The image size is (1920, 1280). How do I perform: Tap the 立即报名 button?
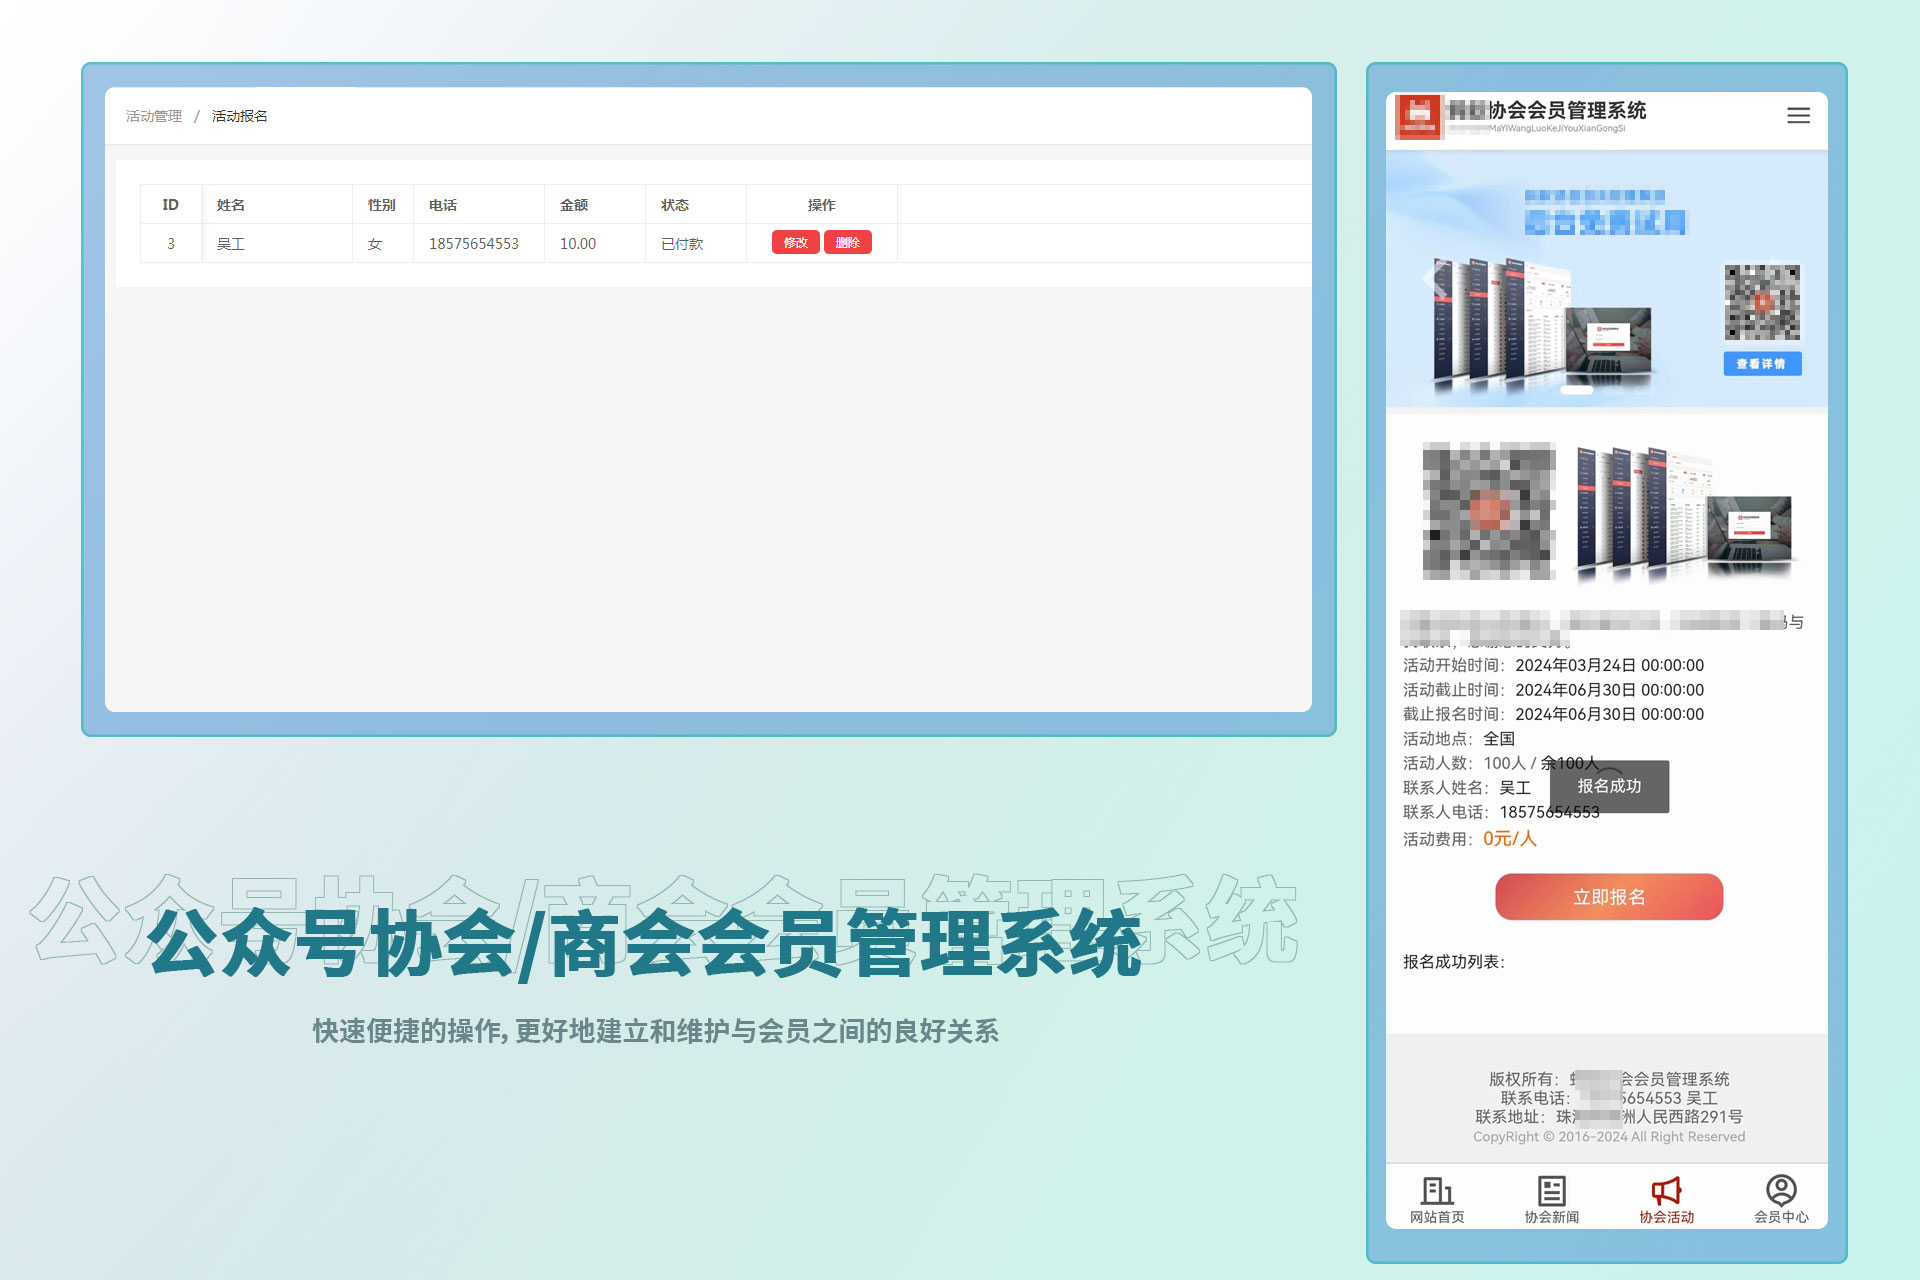pyautogui.click(x=1609, y=897)
